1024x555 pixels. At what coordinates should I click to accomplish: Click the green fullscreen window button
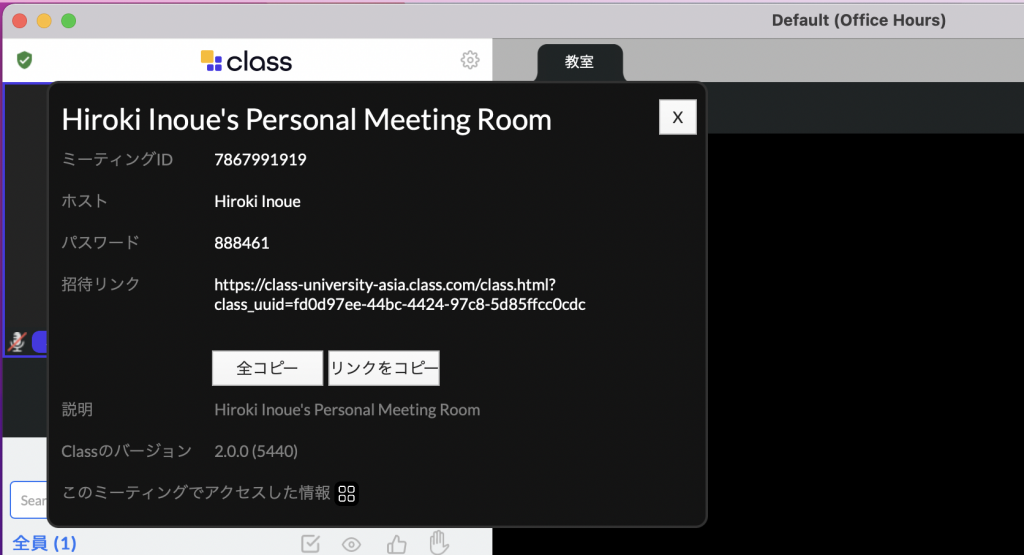pos(69,21)
